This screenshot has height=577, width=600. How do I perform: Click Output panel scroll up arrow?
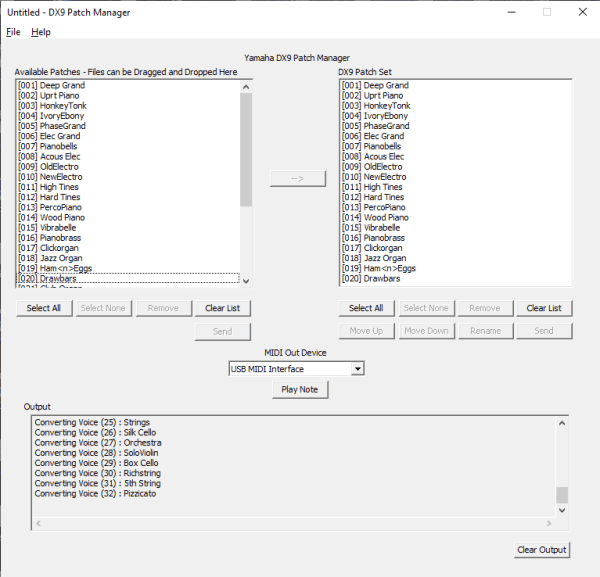pyautogui.click(x=562, y=421)
